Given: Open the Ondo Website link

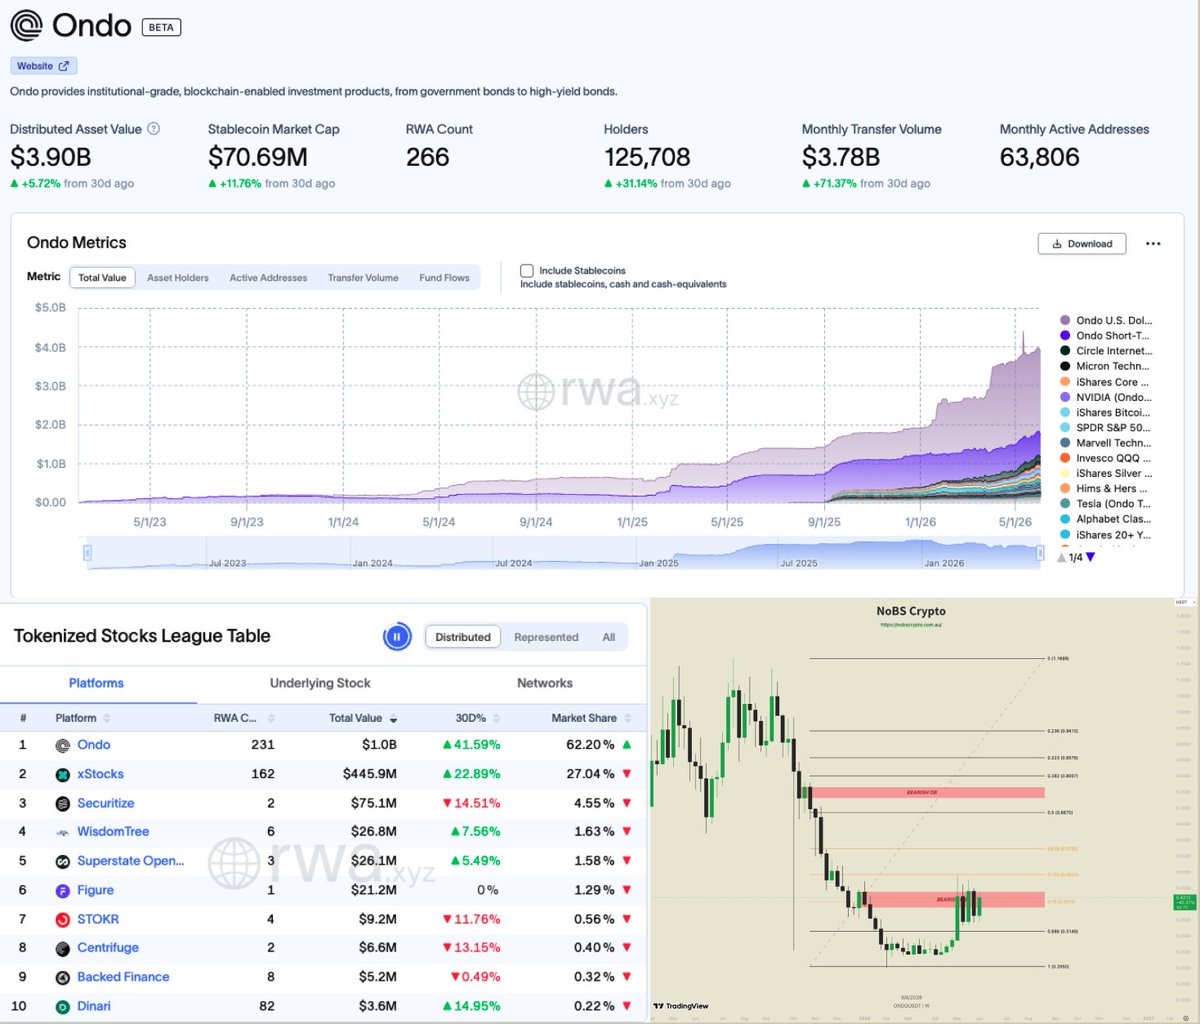Looking at the screenshot, I should coord(43,66).
